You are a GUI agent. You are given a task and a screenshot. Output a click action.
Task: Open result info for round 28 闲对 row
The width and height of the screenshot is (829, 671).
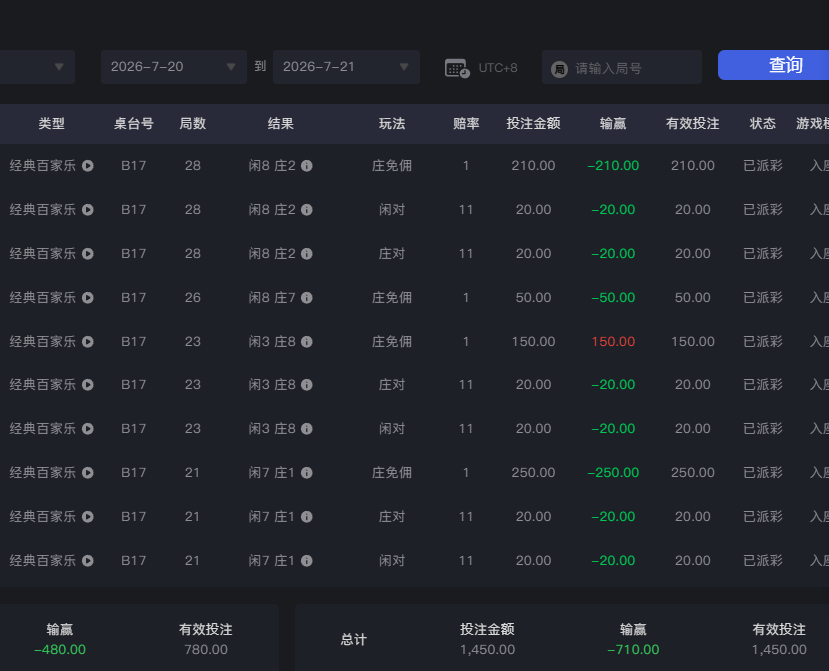pos(307,210)
